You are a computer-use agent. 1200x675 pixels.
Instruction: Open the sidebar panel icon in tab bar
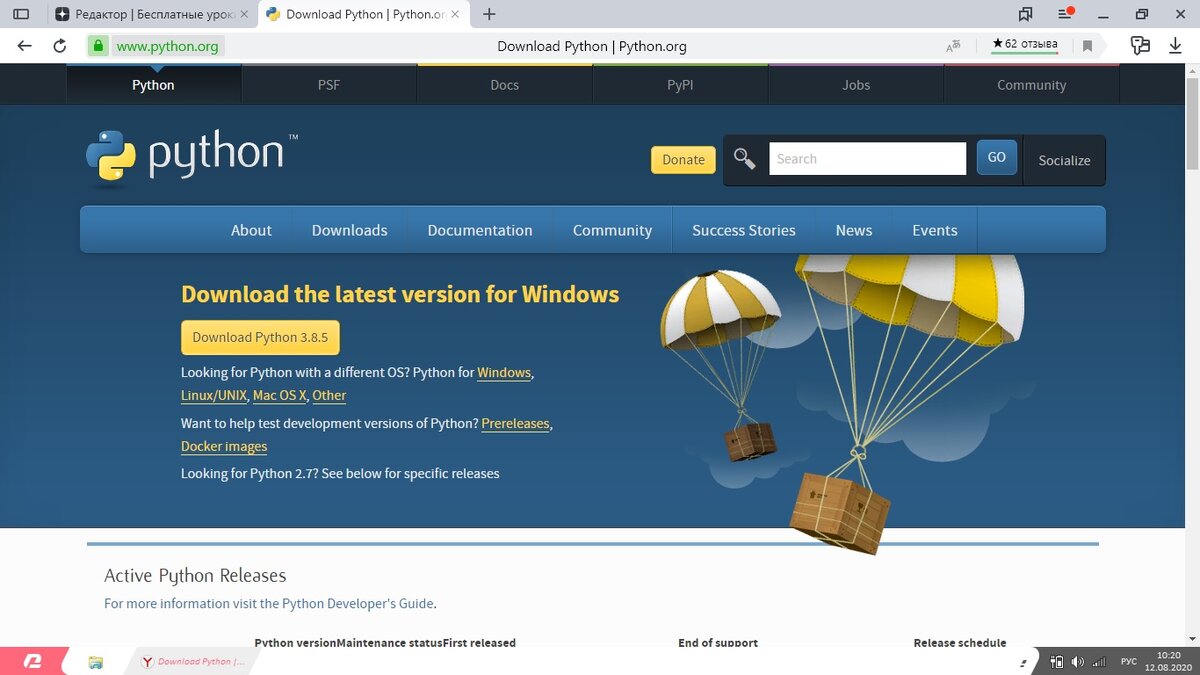(21, 14)
